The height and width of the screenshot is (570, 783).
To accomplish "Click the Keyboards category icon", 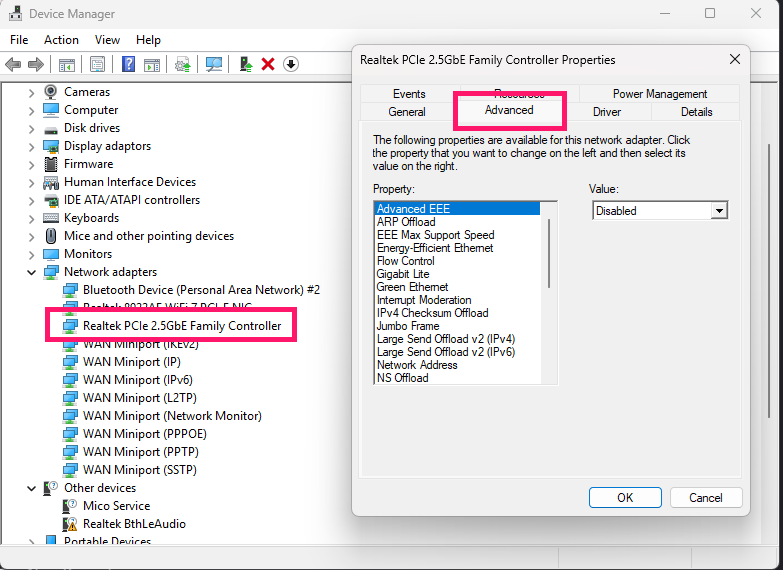I will tap(50, 218).
